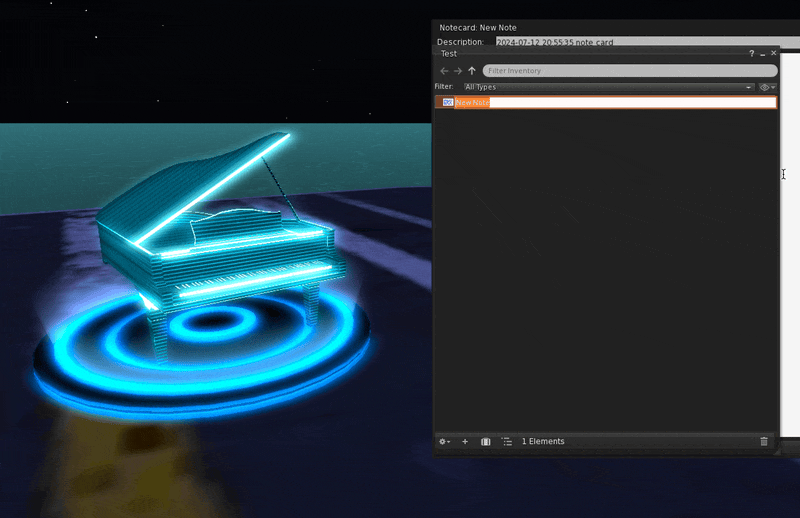Select the New Note notecard icon
The height and width of the screenshot is (518, 800).
pos(447,103)
